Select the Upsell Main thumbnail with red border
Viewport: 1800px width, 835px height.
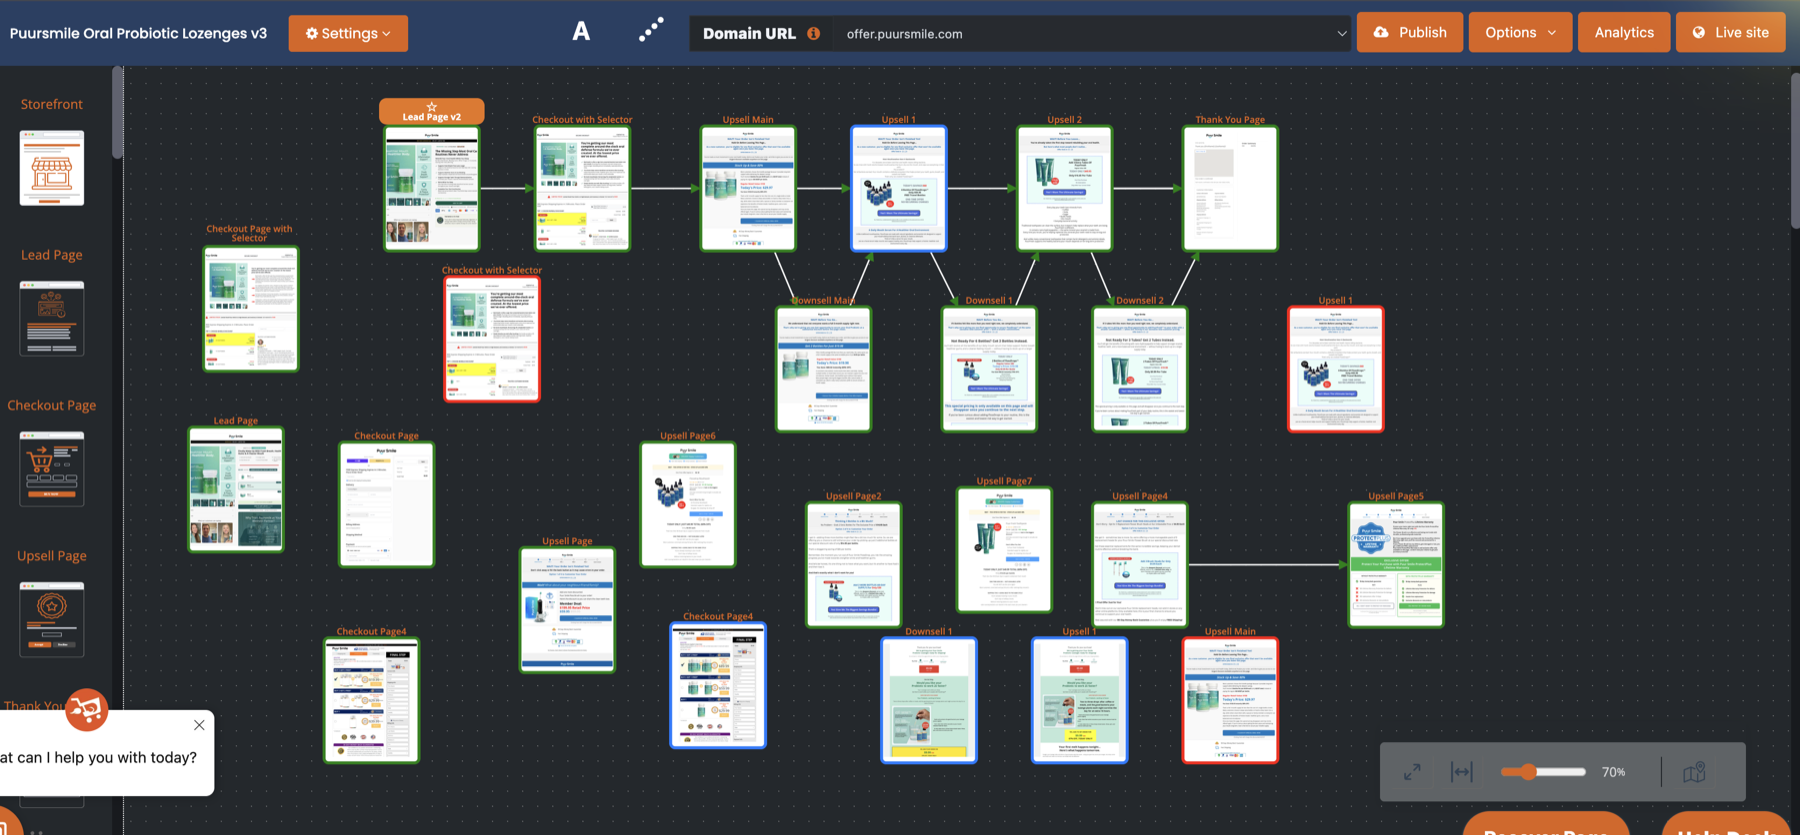(1230, 700)
